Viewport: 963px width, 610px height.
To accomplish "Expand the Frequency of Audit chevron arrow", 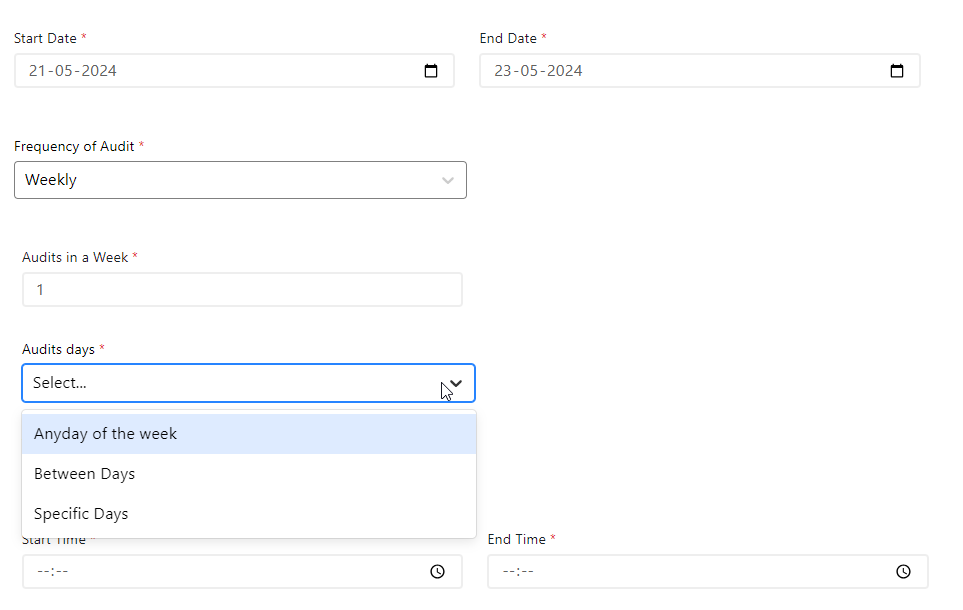I will 447,181.
